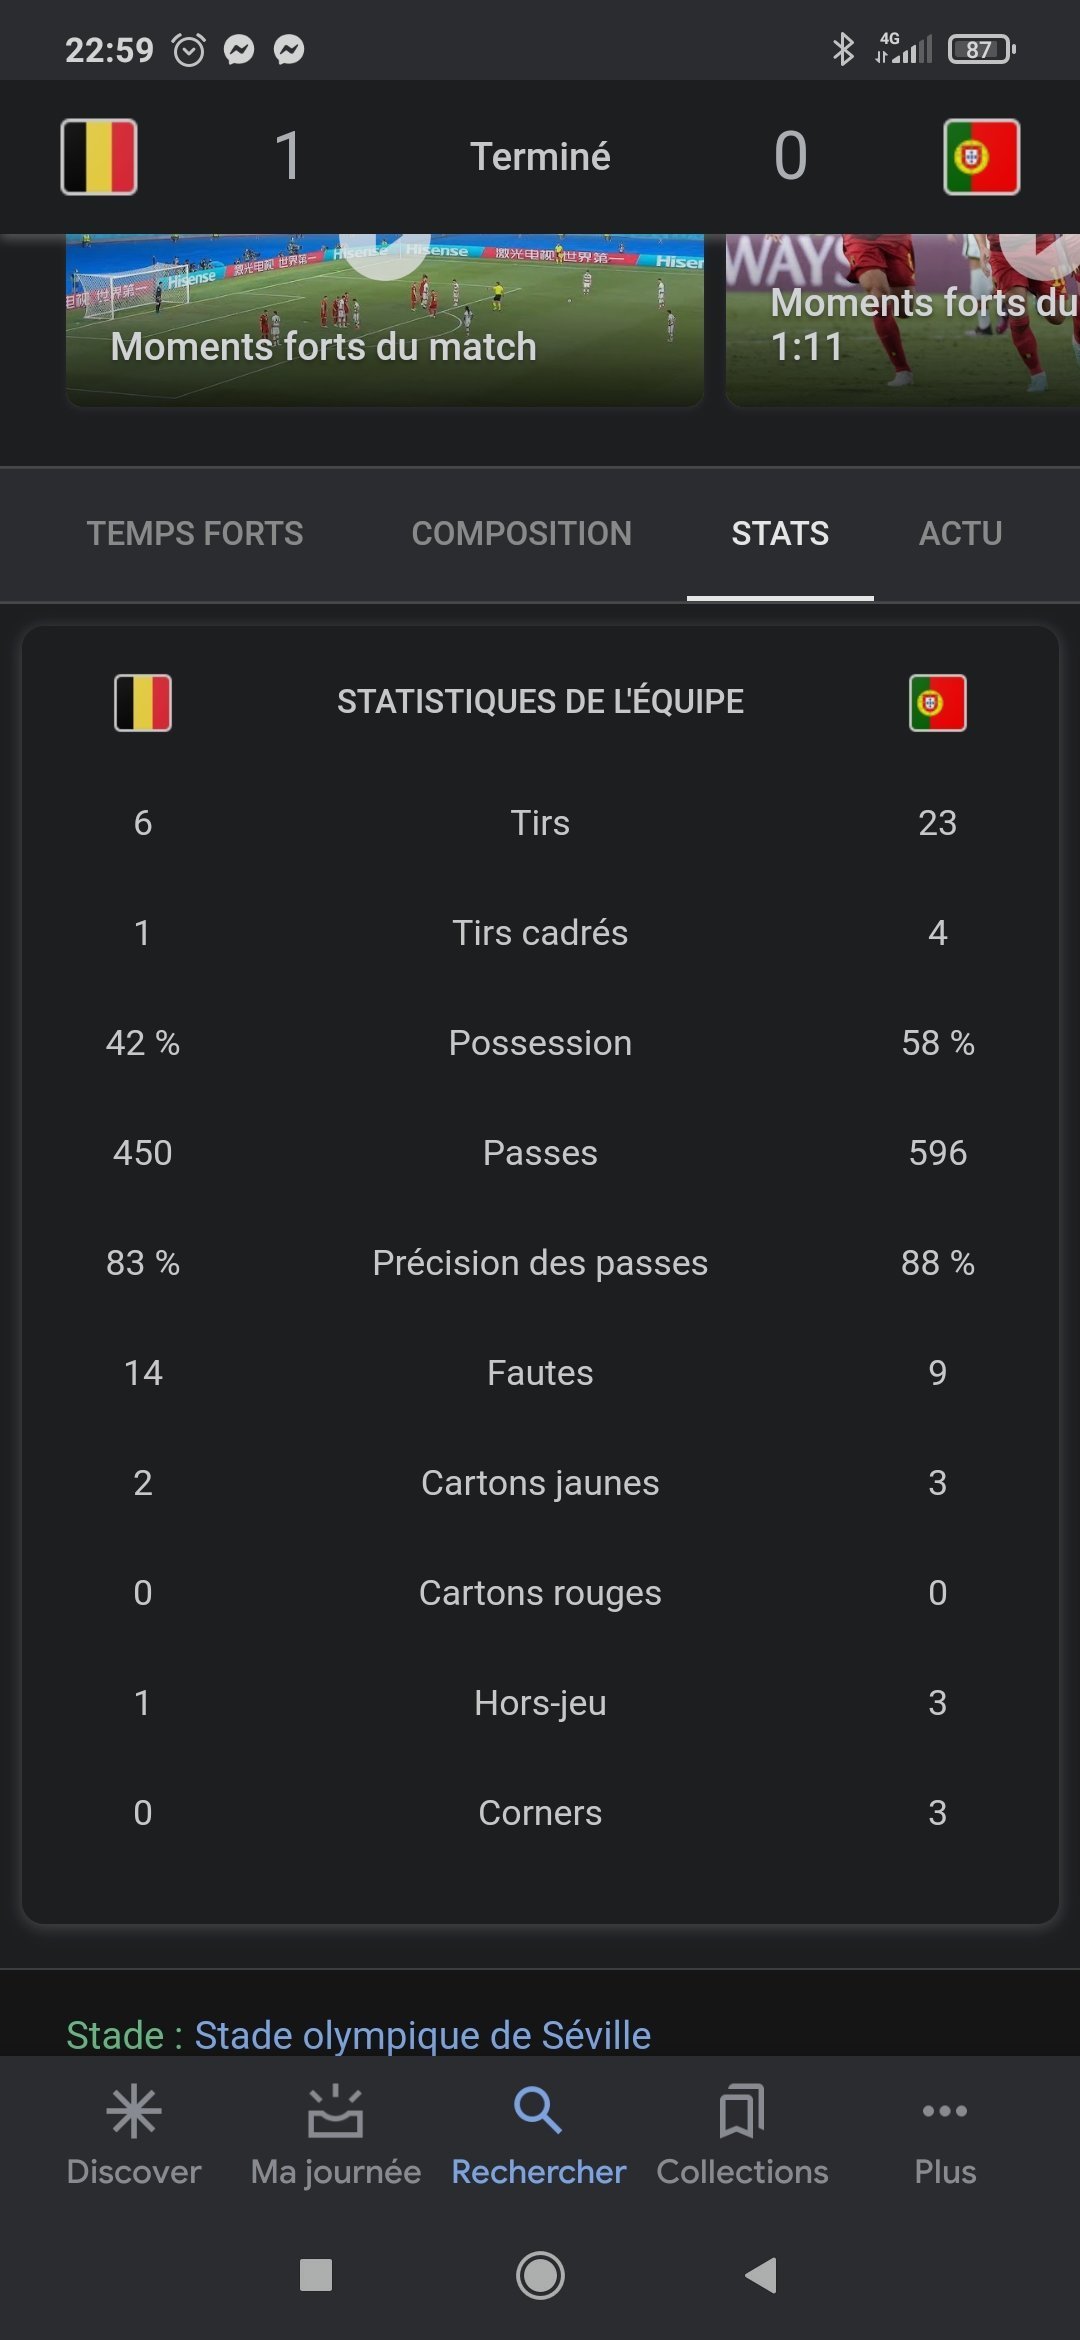This screenshot has height=2340, width=1080.
Task: Open the Plus more-options menu
Action: click(x=945, y=2136)
